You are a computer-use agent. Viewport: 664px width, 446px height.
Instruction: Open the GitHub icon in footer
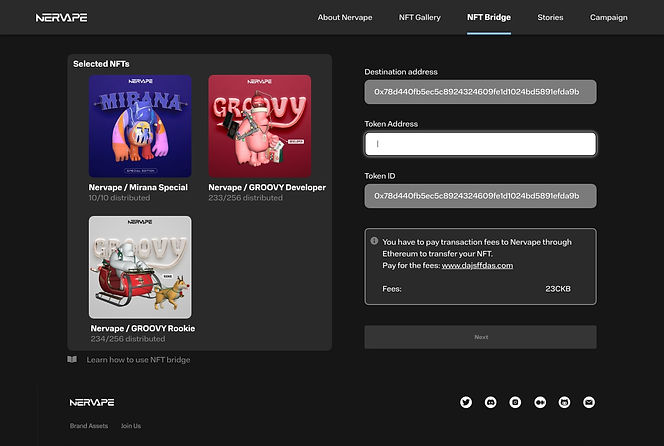[x=564, y=402]
